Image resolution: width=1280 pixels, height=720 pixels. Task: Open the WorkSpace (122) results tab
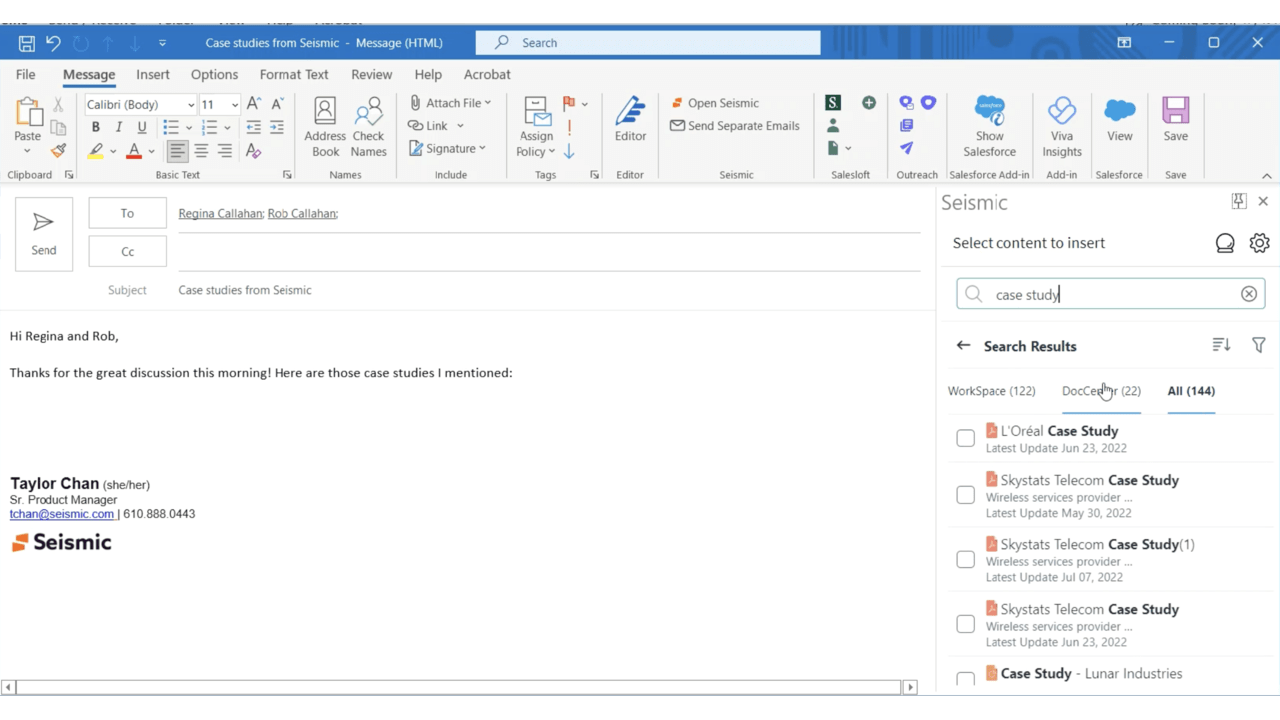click(991, 391)
